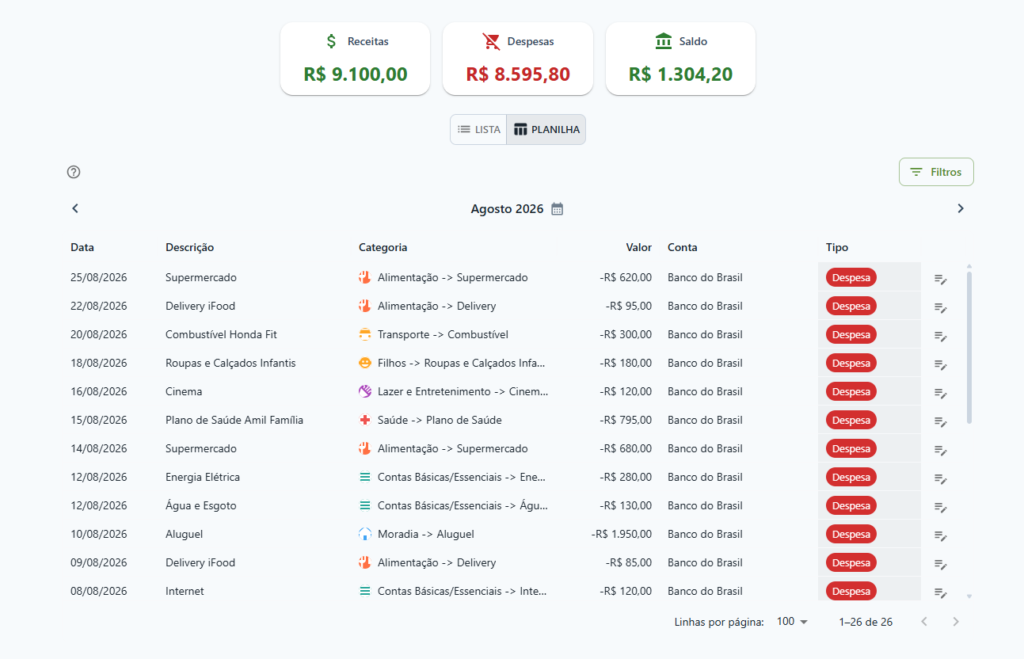Click the Agosto 2026 month label
Viewport: 1024px width, 659px height.
[507, 209]
